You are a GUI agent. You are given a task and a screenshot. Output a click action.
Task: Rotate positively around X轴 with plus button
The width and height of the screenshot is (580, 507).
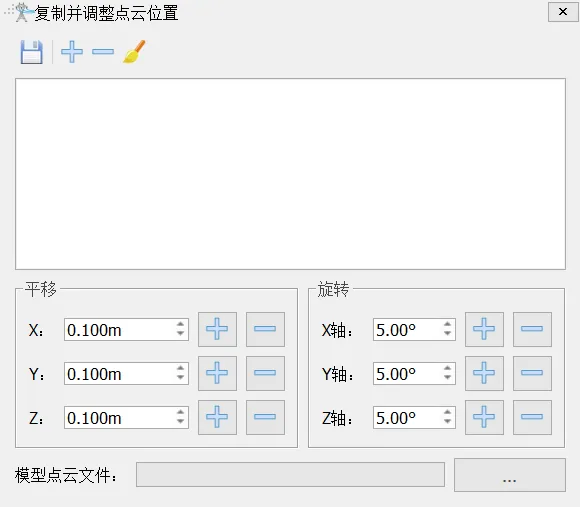pos(484,329)
